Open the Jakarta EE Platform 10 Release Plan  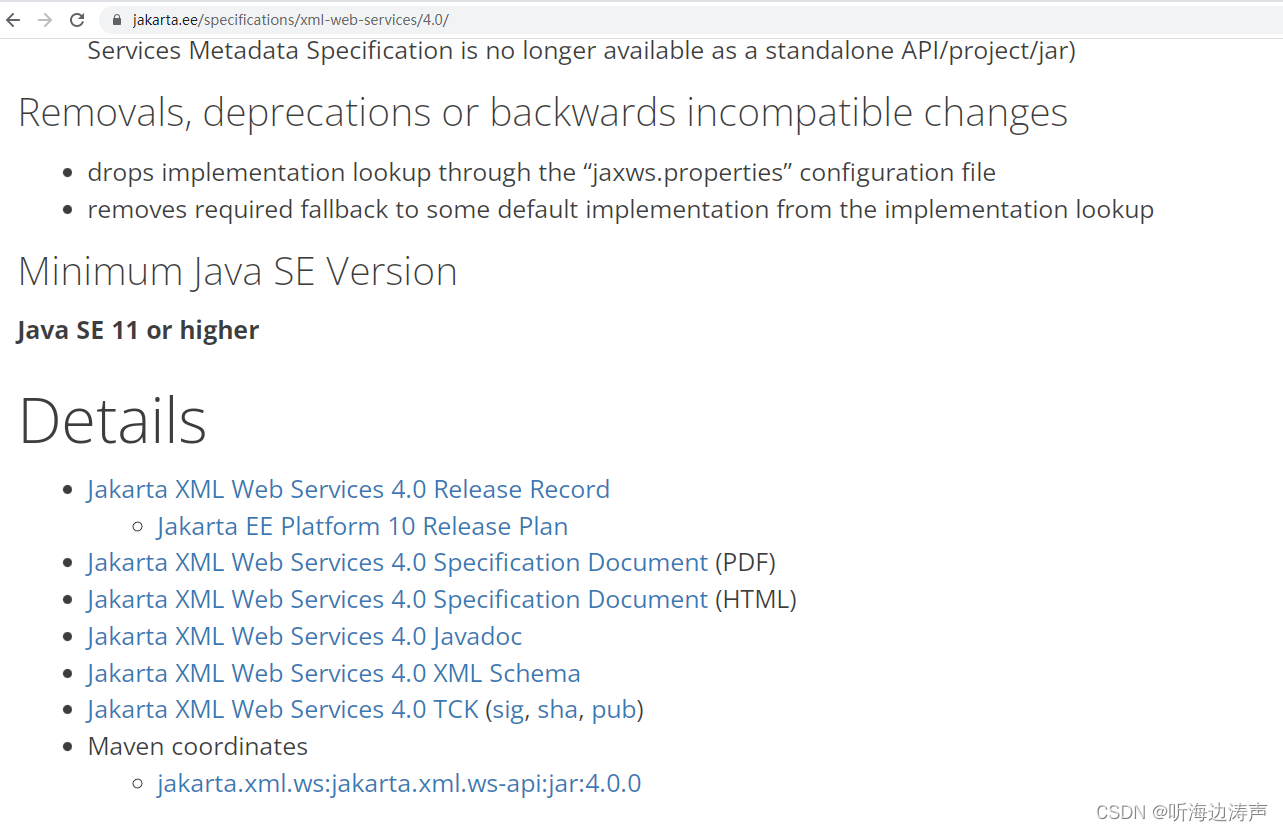click(362, 526)
